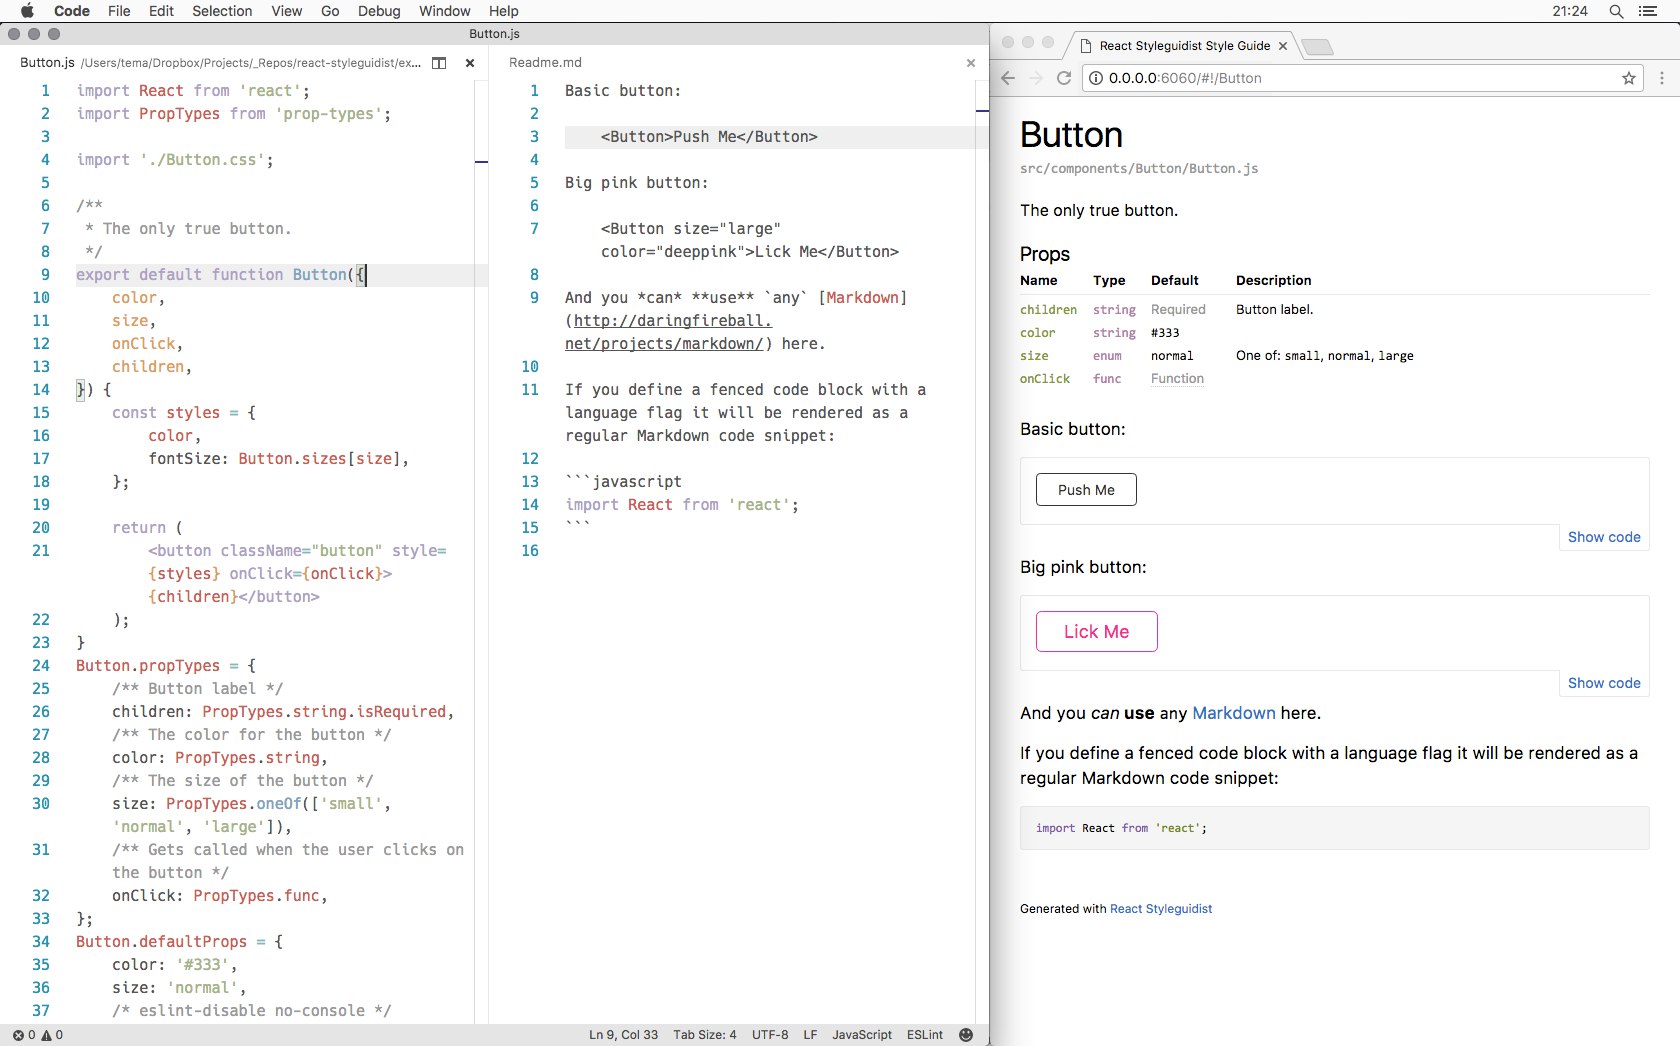This screenshot has width=1680, height=1046.
Task: Open the File menu
Action: 119,11
